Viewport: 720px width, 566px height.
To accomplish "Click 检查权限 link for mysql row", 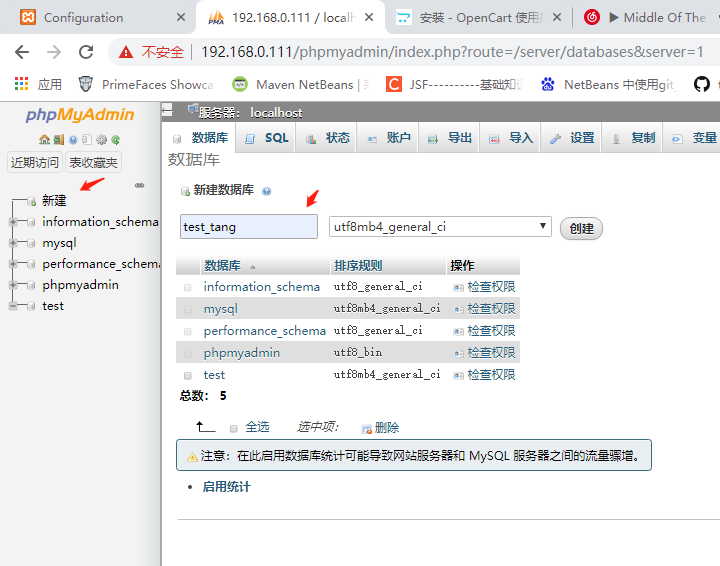I will click(x=491, y=309).
